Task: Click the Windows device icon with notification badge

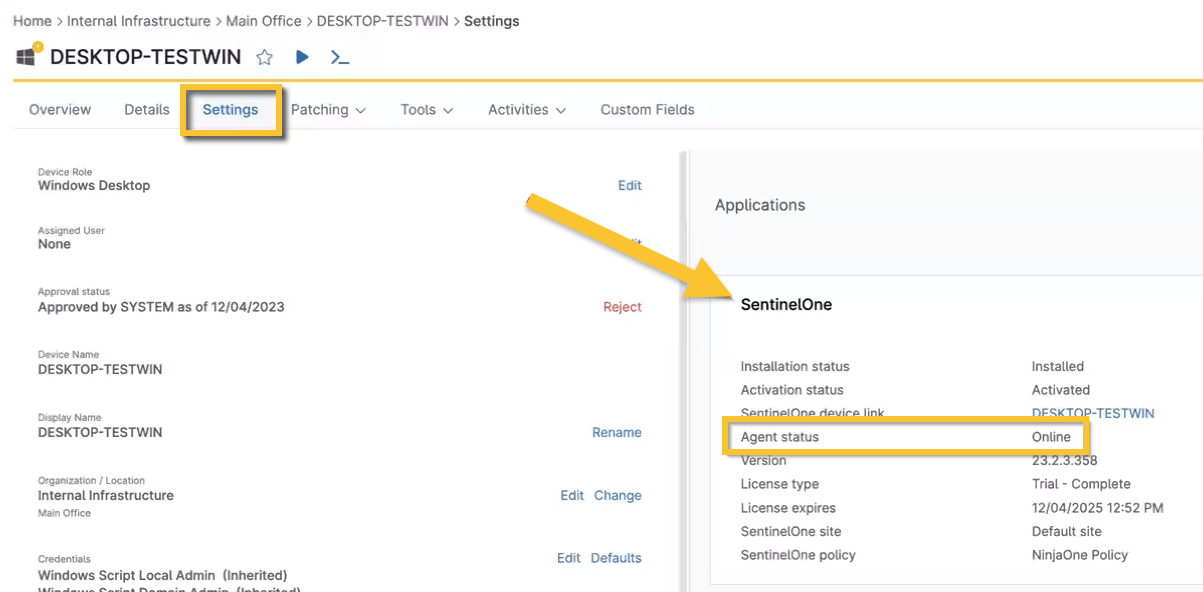Action: pyautogui.click(x=24, y=57)
